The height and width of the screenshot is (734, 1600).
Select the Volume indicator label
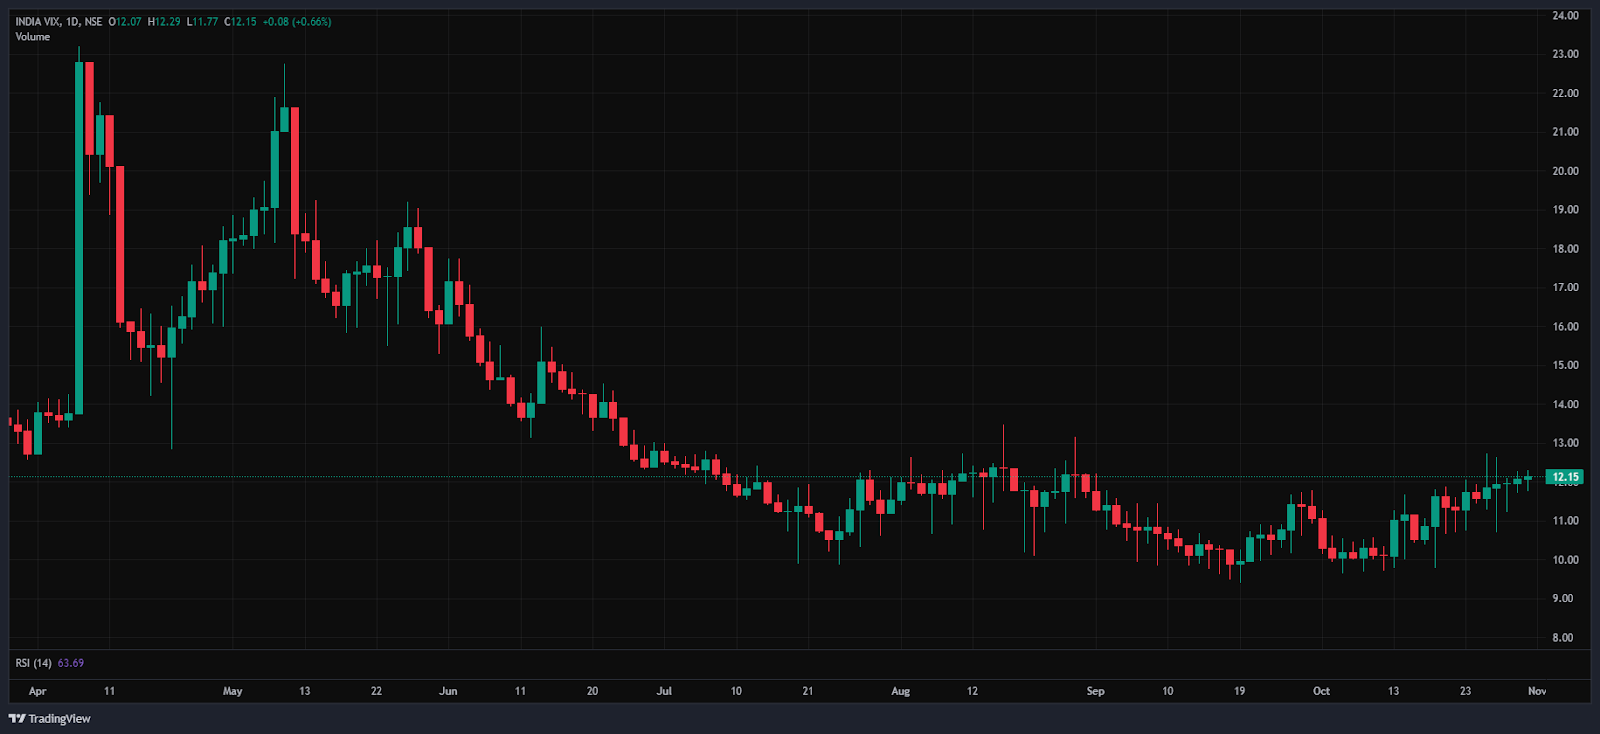32,37
